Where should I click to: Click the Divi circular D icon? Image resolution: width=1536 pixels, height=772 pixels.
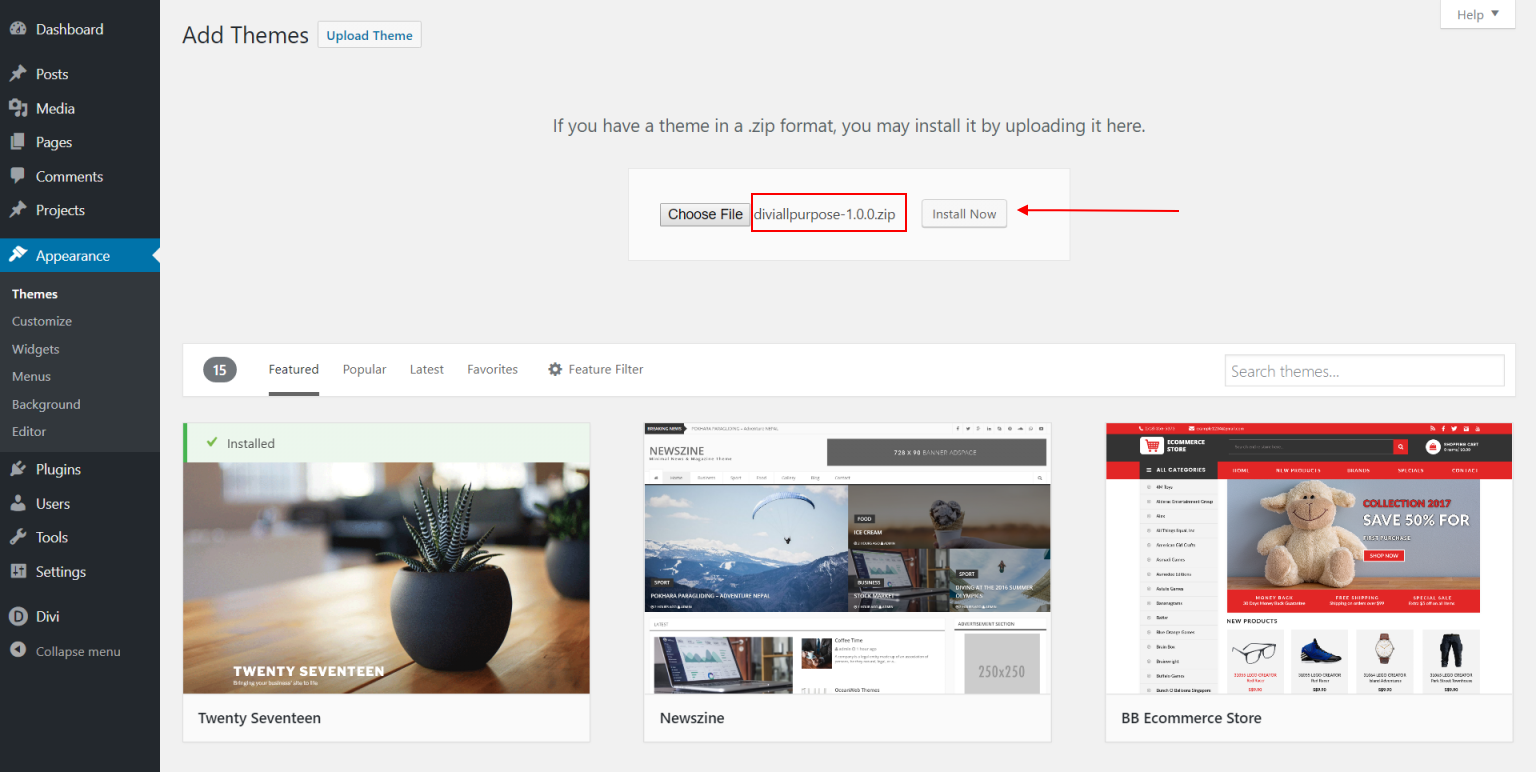tap(18, 616)
